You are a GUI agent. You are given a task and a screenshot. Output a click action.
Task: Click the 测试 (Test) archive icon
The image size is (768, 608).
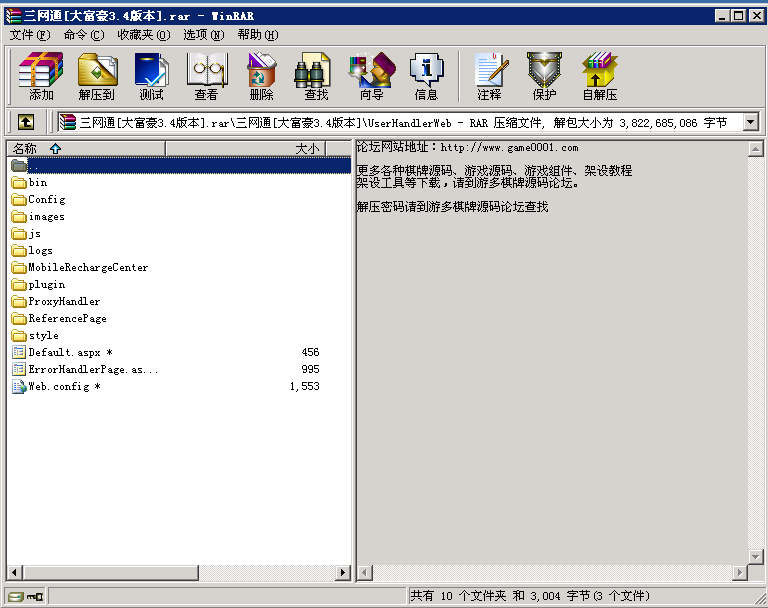pyautogui.click(x=151, y=76)
